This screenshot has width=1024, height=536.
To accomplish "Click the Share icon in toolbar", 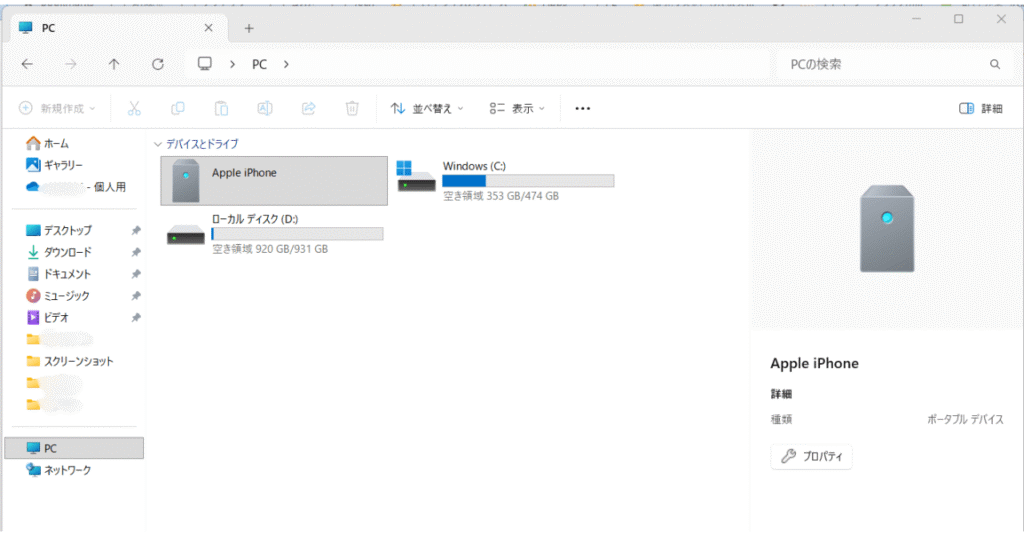I will pyautogui.click(x=309, y=108).
